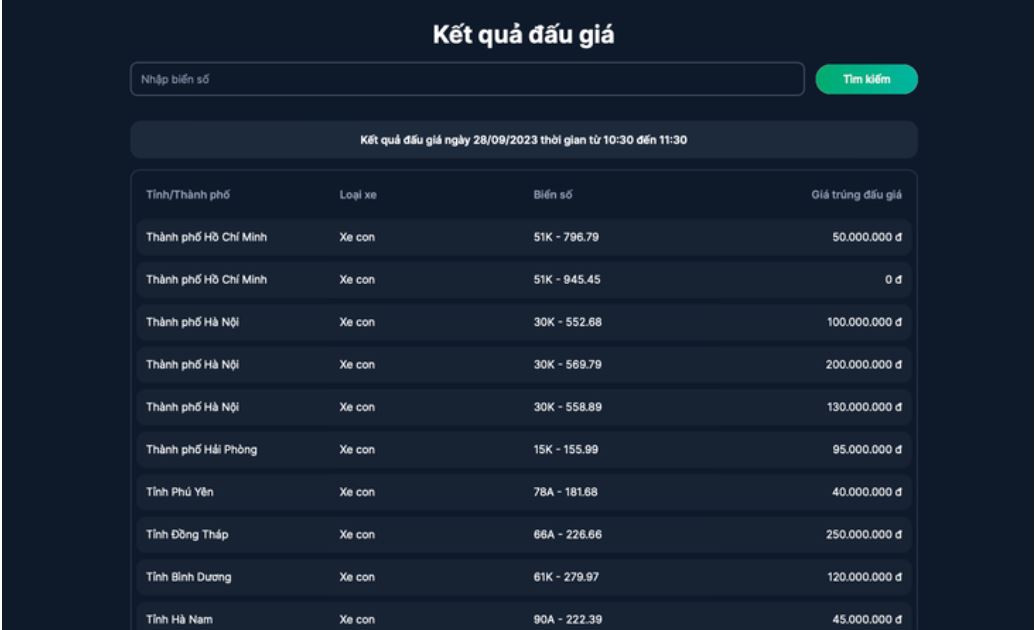Viewport: 1035px width, 630px height.
Task: Click plate number 90A - 222.39
Action: point(567,619)
